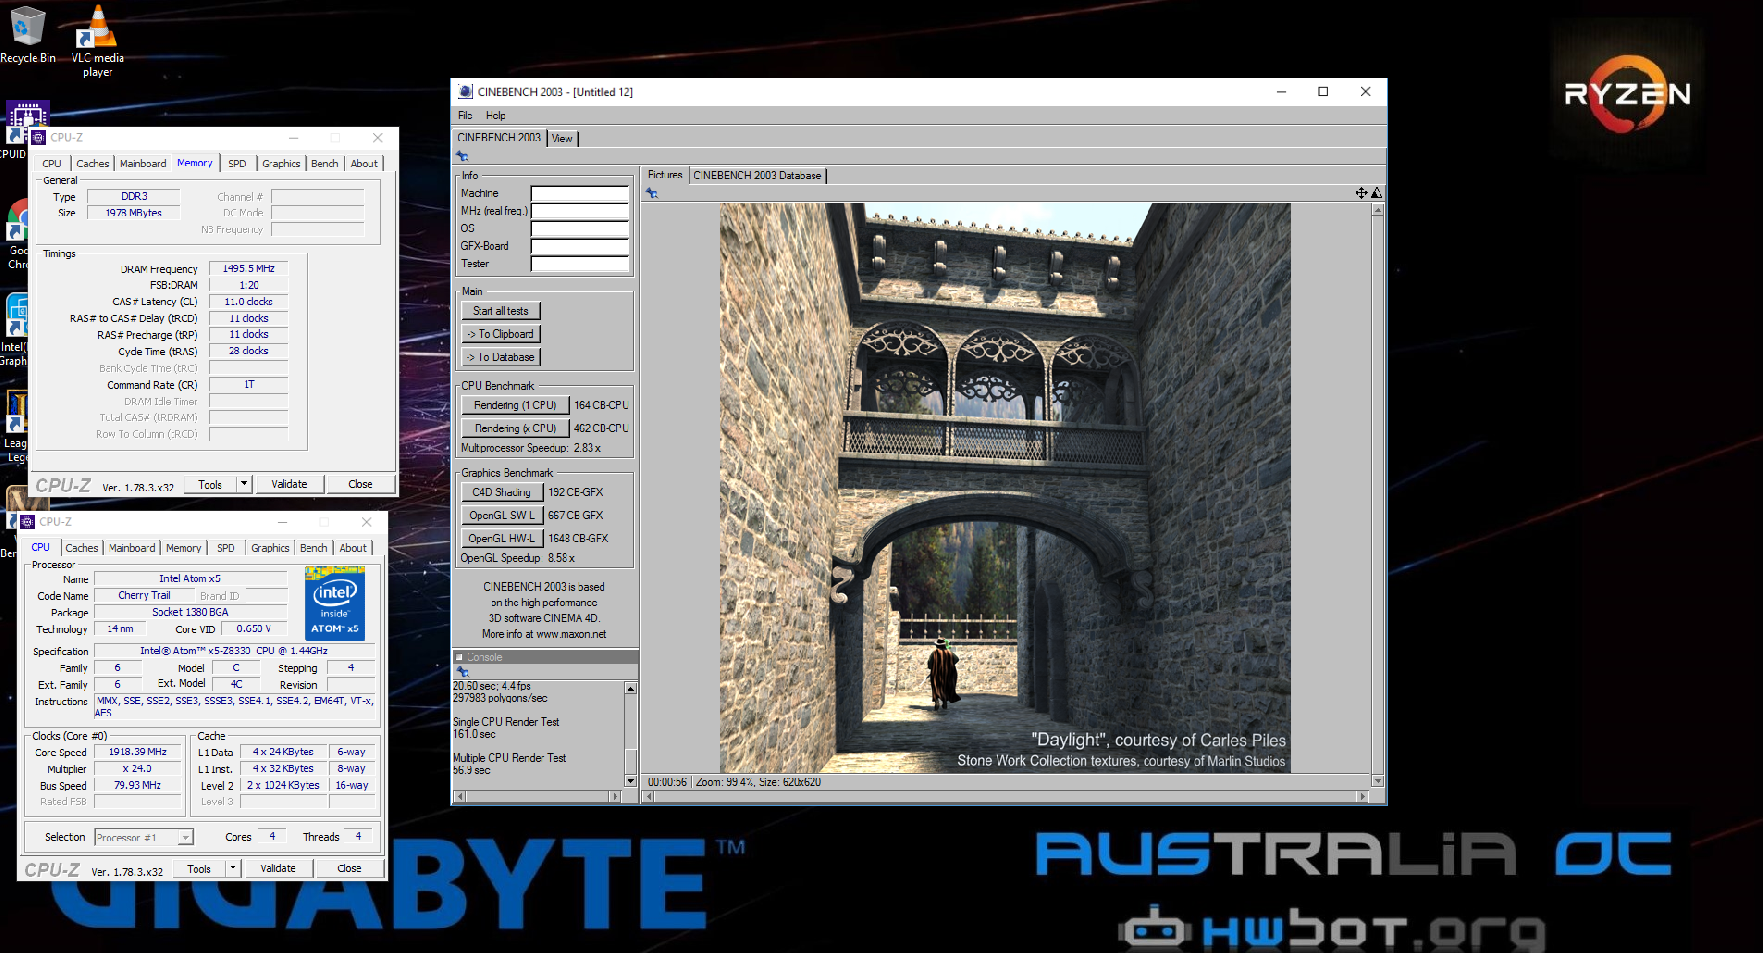Click the pin icon under the CINEBENCH 2003 tab

[462, 156]
